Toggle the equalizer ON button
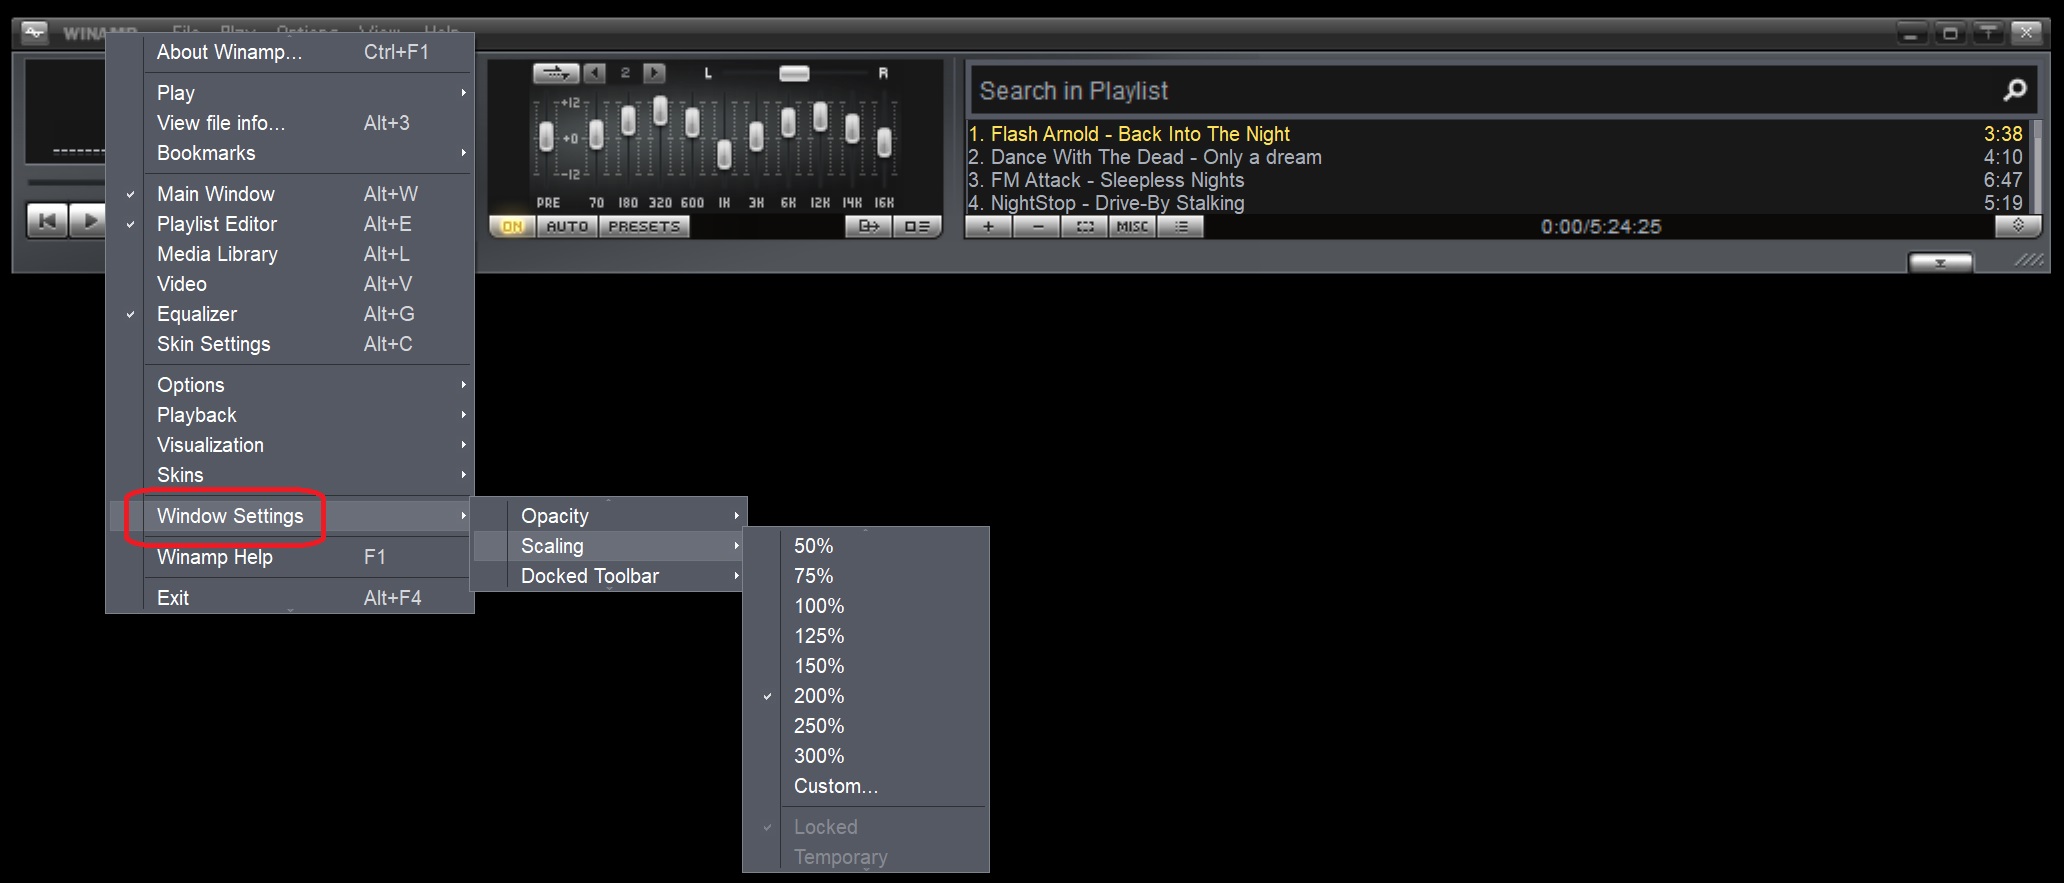Viewport: 2064px width, 883px height. click(x=512, y=227)
